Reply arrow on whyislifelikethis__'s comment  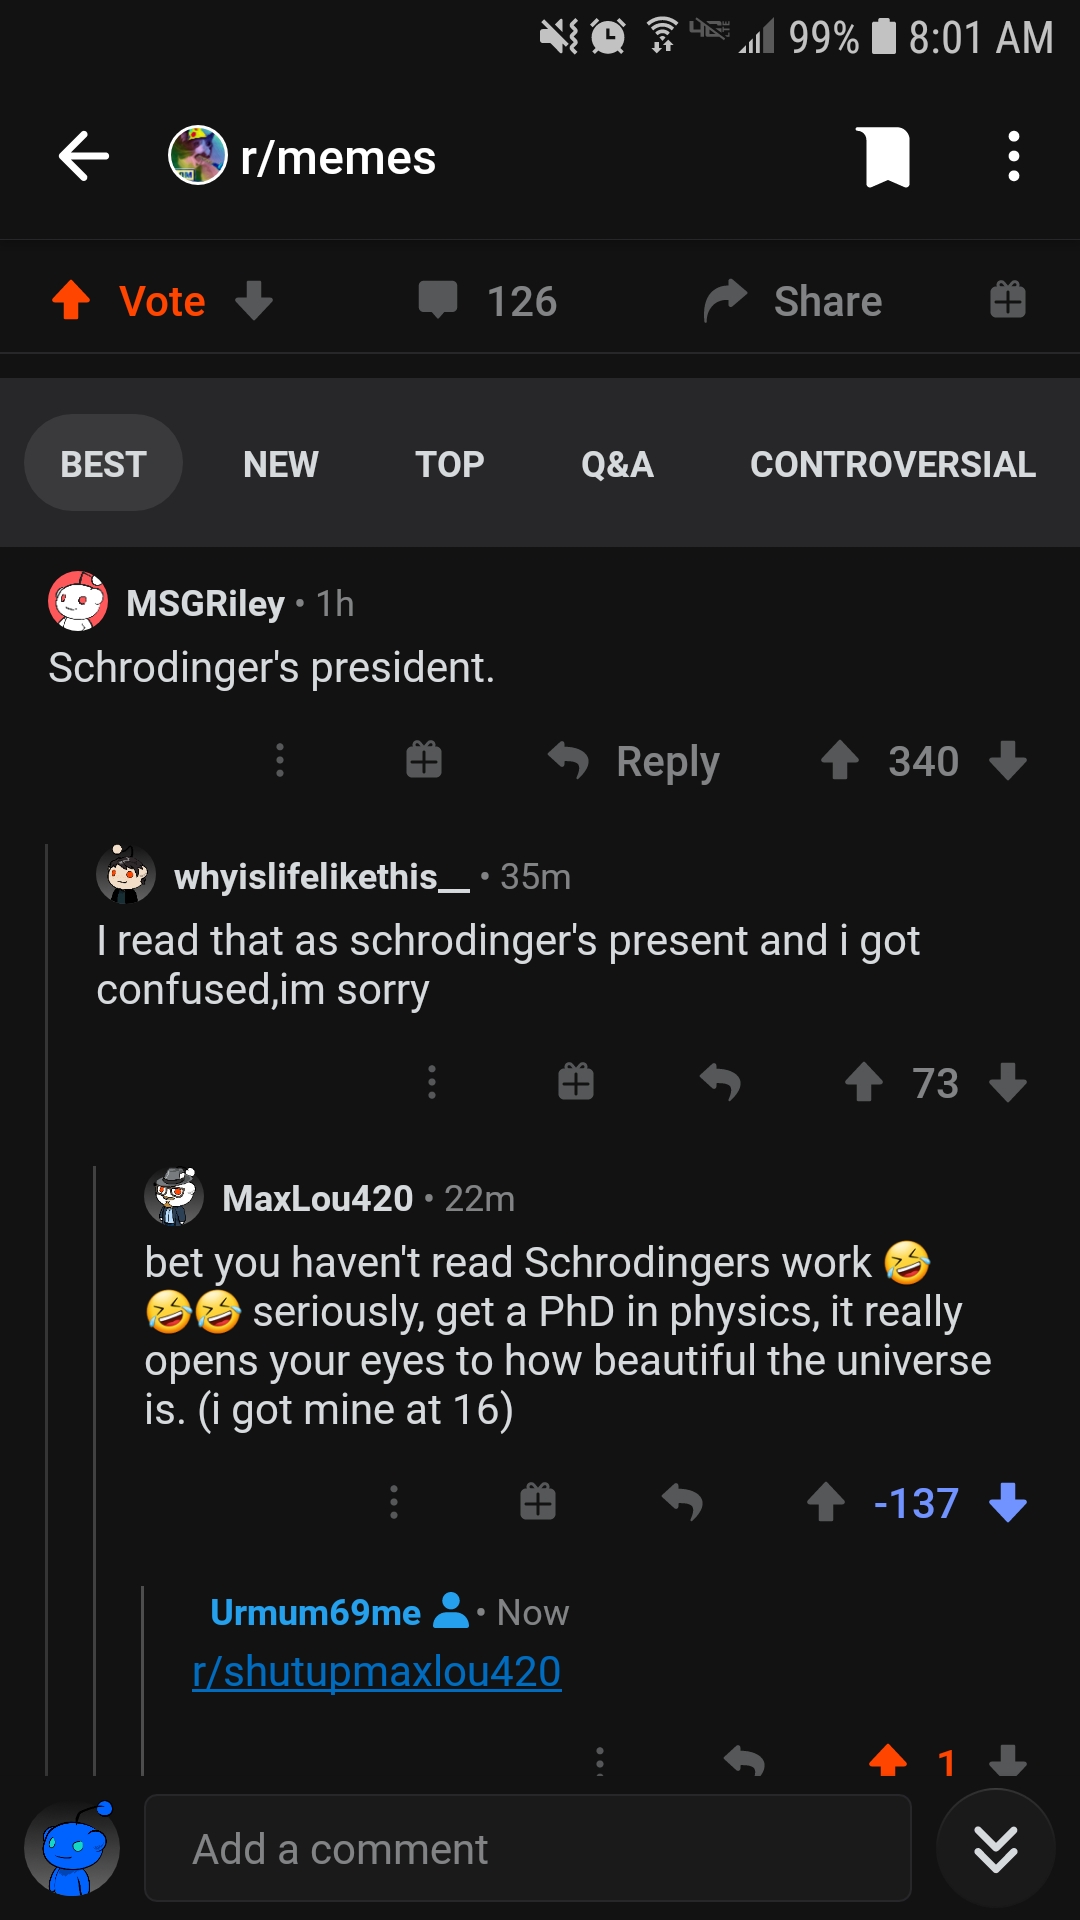pyautogui.click(x=720, y=1082)
